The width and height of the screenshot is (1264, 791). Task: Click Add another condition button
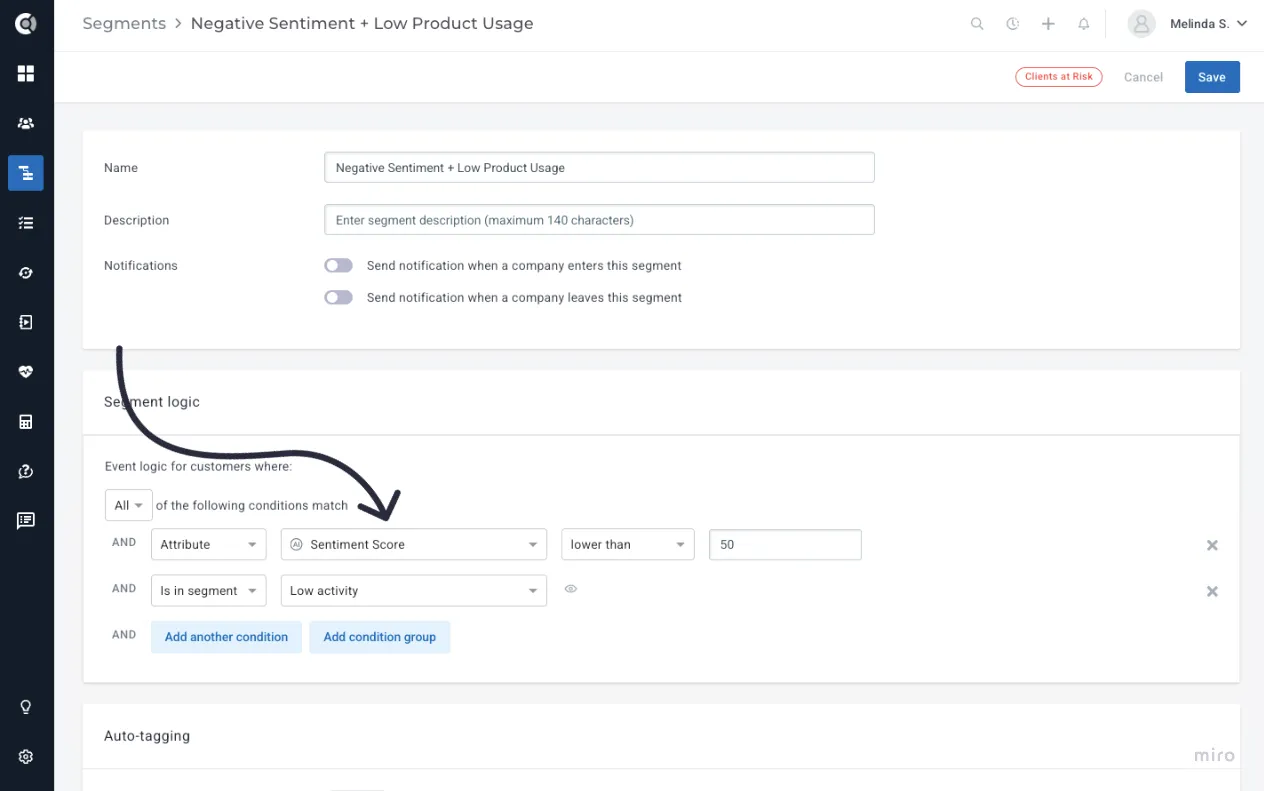pos(226,637)
